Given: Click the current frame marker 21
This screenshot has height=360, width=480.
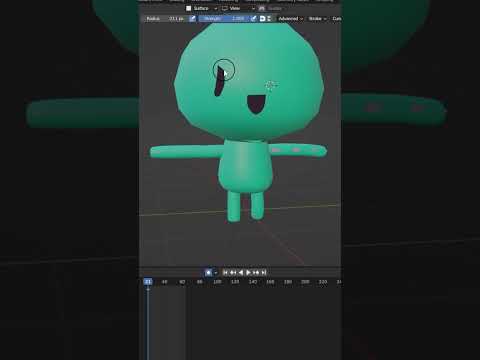Looking at the screenshot, I should point(148,282).
